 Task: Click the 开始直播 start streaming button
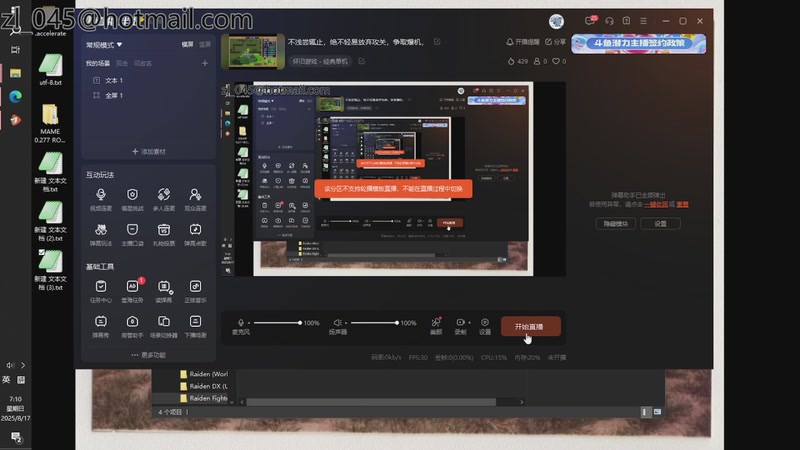click(531, 327)
